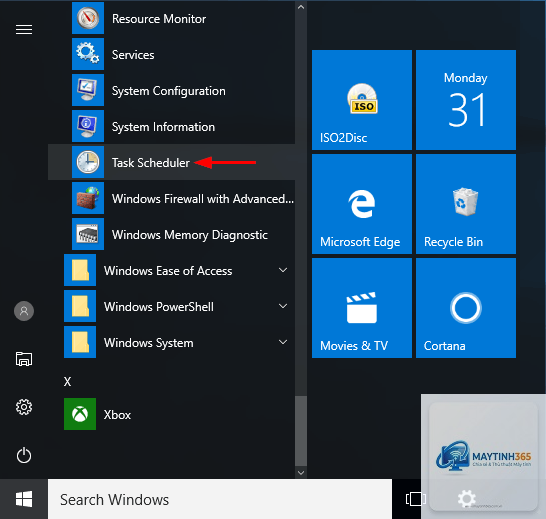Open the Windows Ease of Access folder icon
The width and height of the screenshot is (546, 519).
(80, 270)
